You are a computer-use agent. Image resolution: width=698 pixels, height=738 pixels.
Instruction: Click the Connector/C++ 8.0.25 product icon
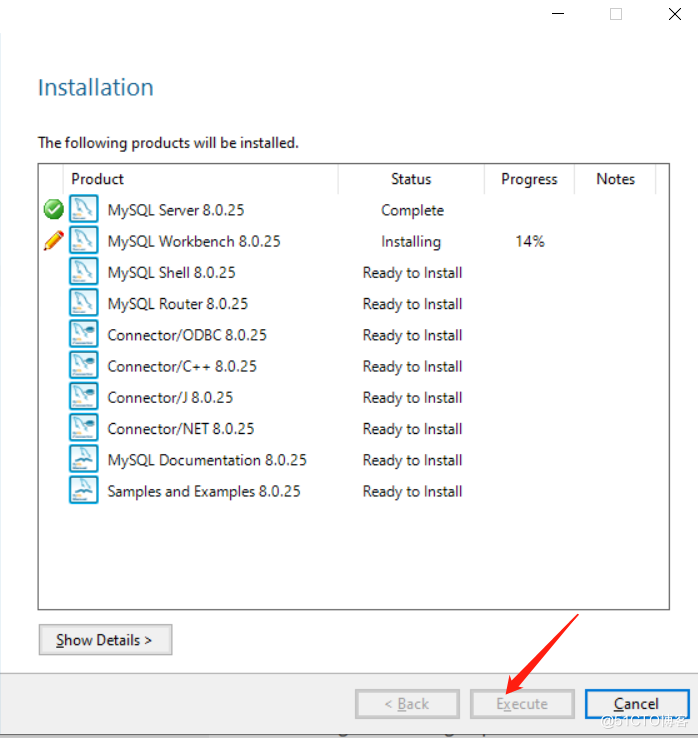click(84, 365)
